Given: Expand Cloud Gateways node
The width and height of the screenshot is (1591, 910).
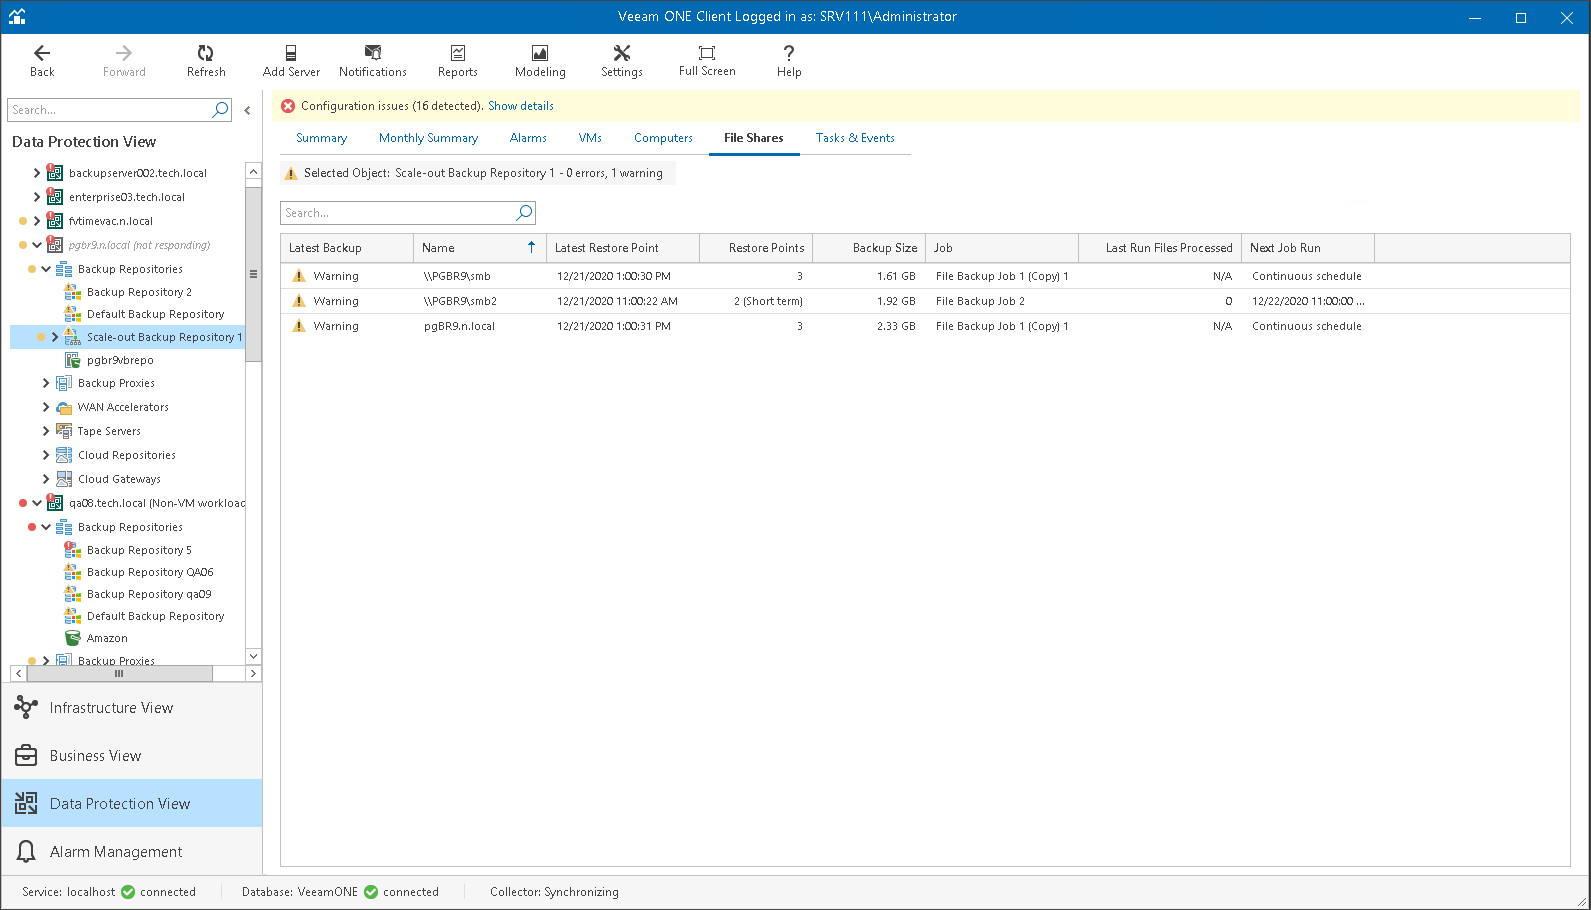Looking at the screenshot, I should coord(46,479).
